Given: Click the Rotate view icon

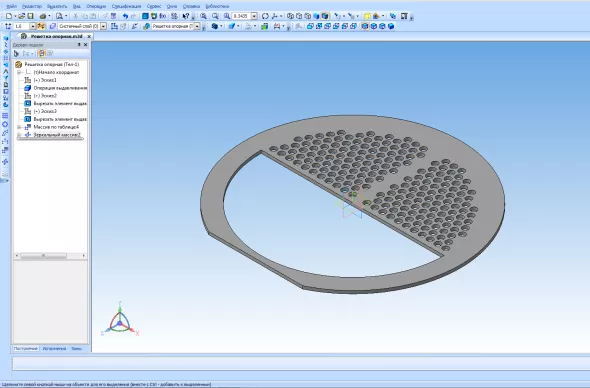Looking at the screenshot, I should tap(265, 16).
